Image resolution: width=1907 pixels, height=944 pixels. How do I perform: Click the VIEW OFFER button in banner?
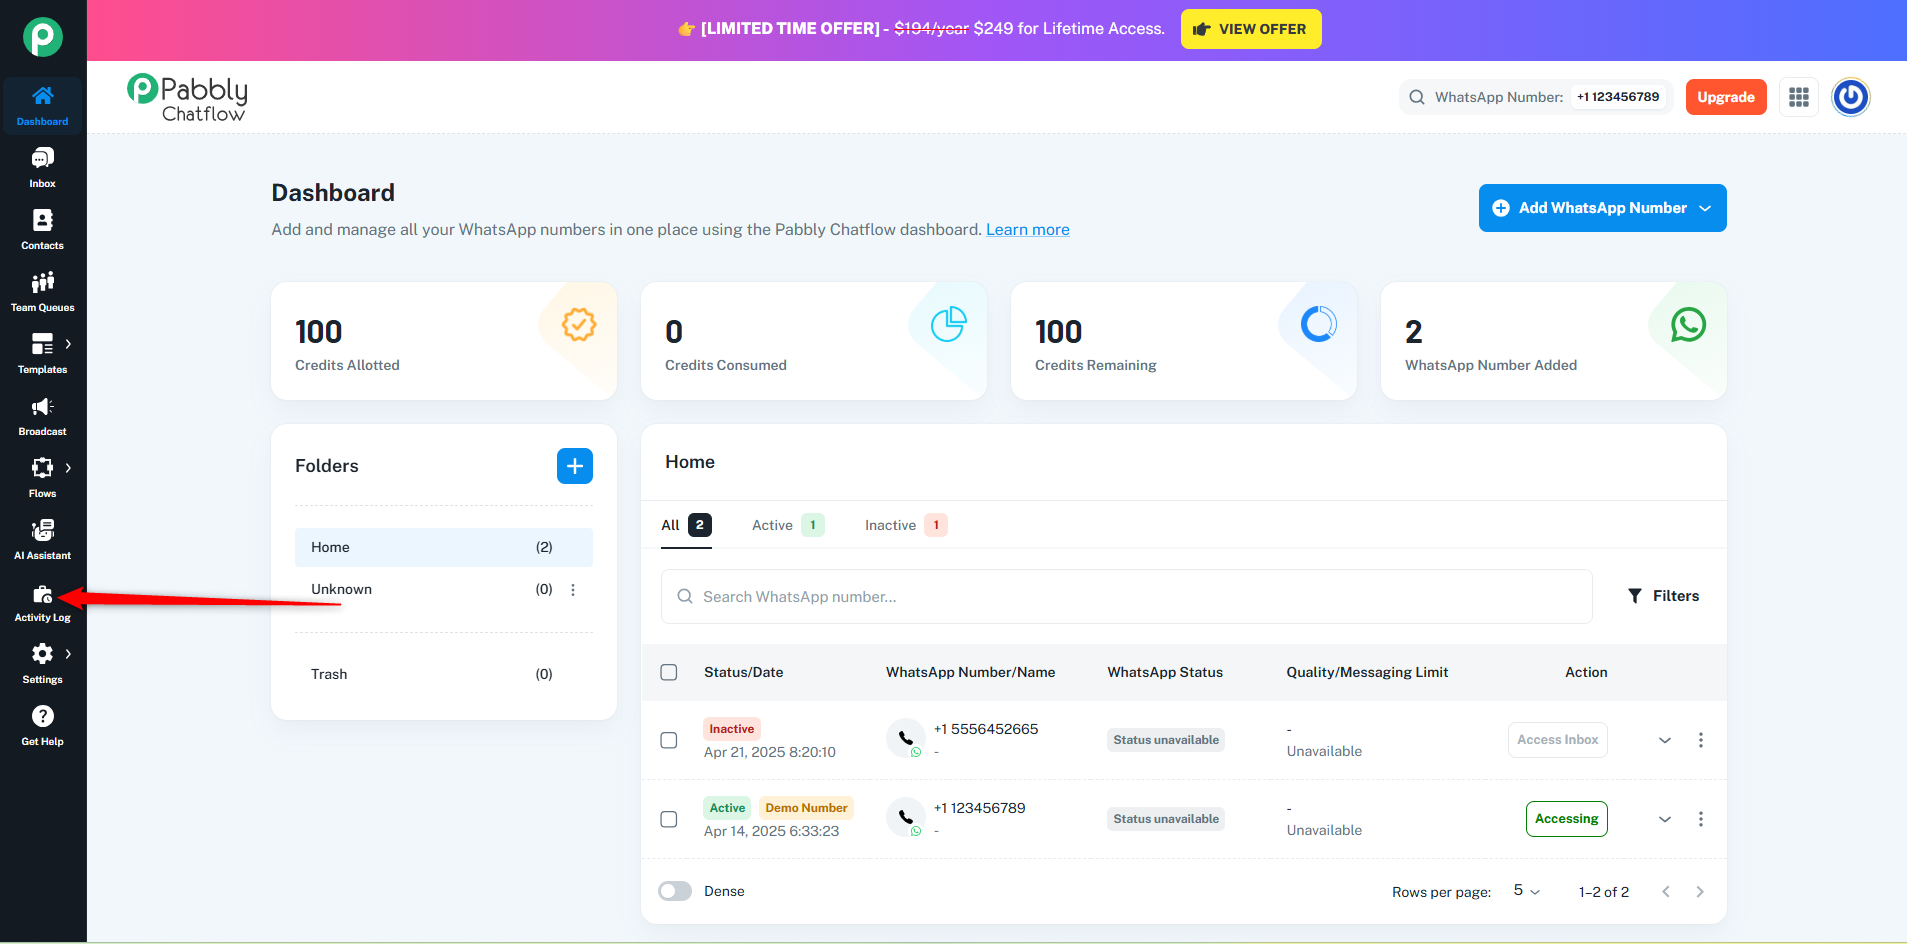point(1251,29)
